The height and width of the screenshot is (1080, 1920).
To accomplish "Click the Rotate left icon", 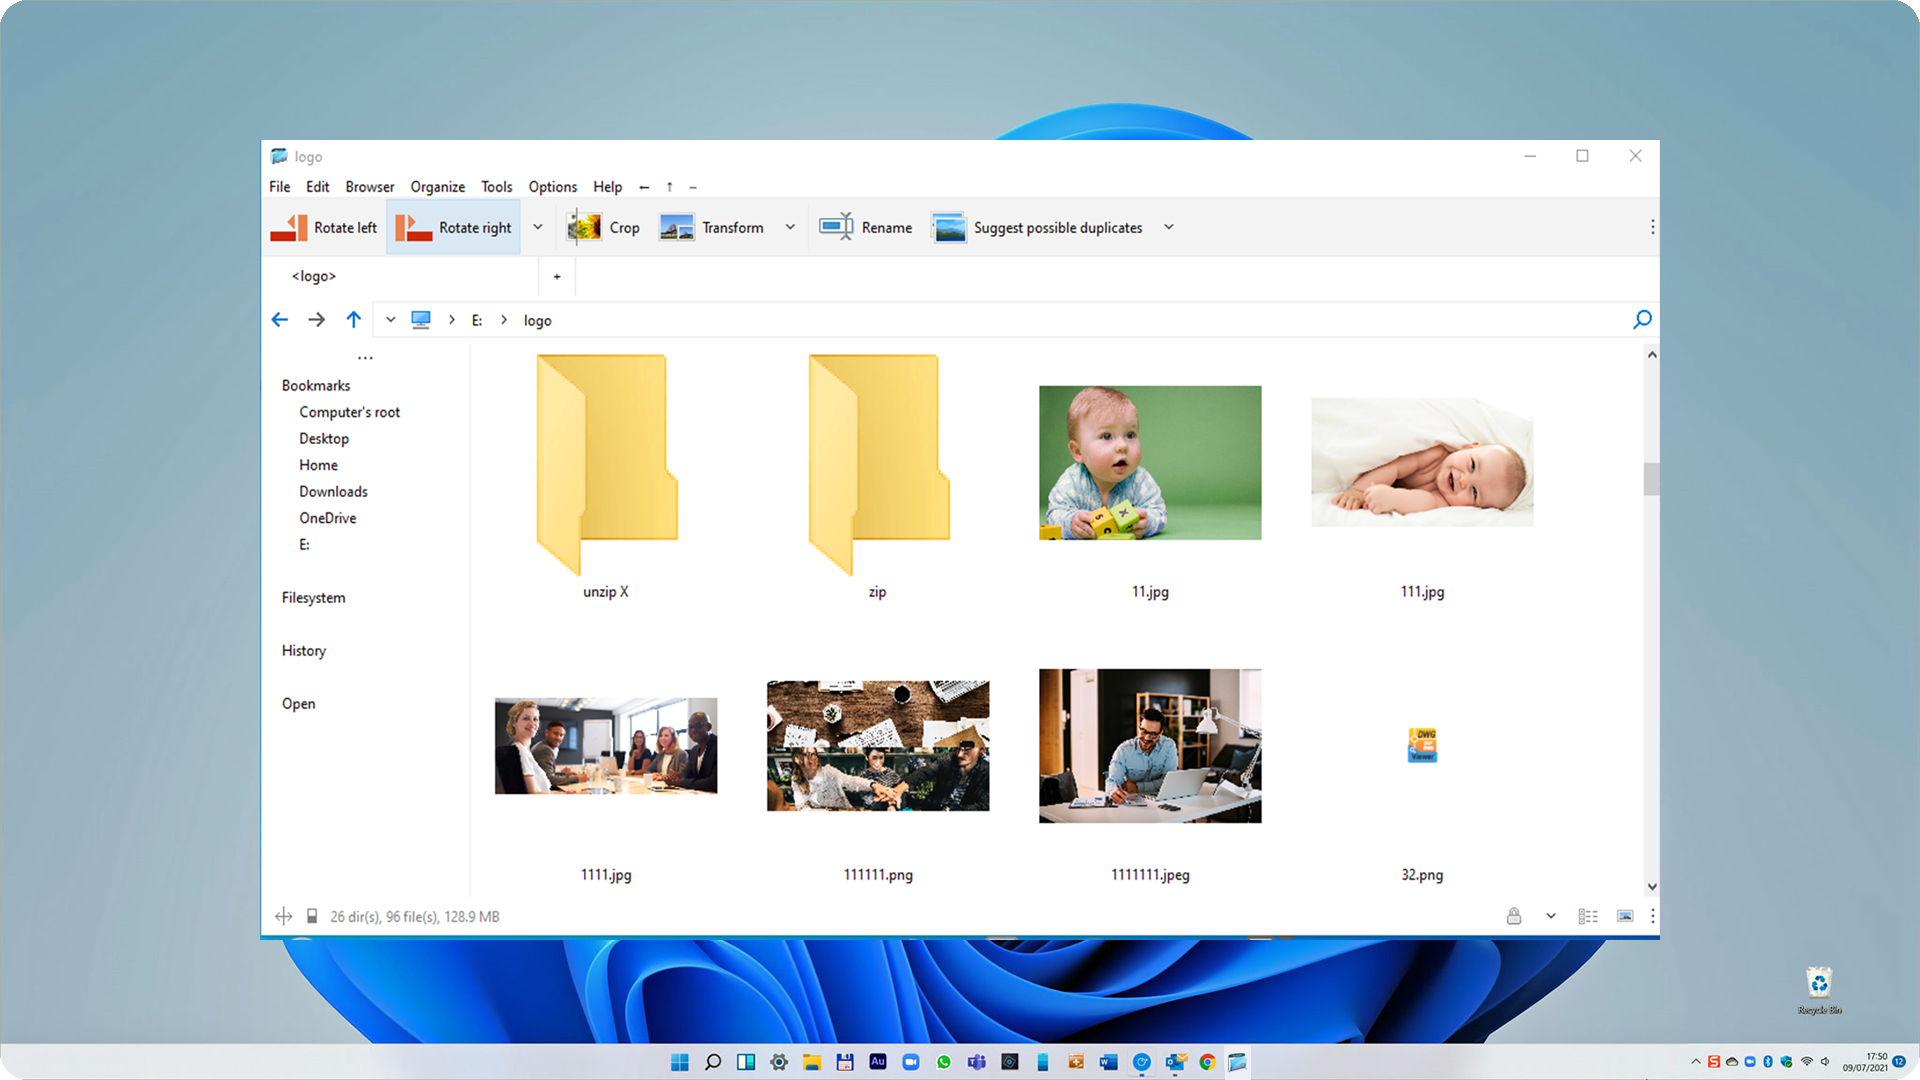I will click(289, 228).
